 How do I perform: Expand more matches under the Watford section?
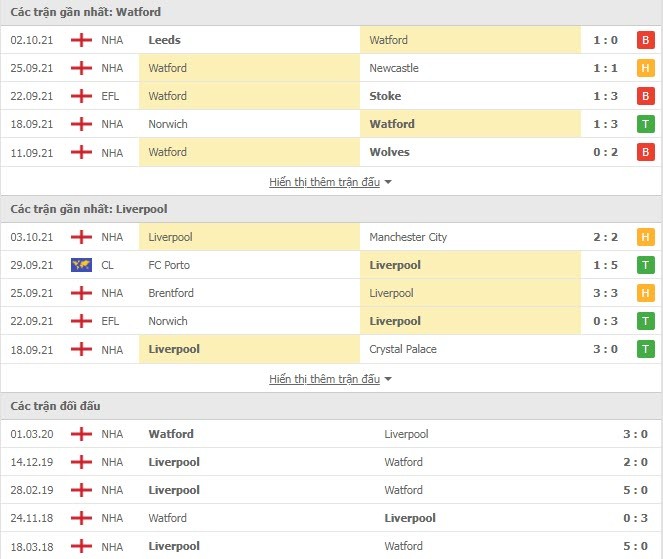pyautogui.click(x=325, y=182)
